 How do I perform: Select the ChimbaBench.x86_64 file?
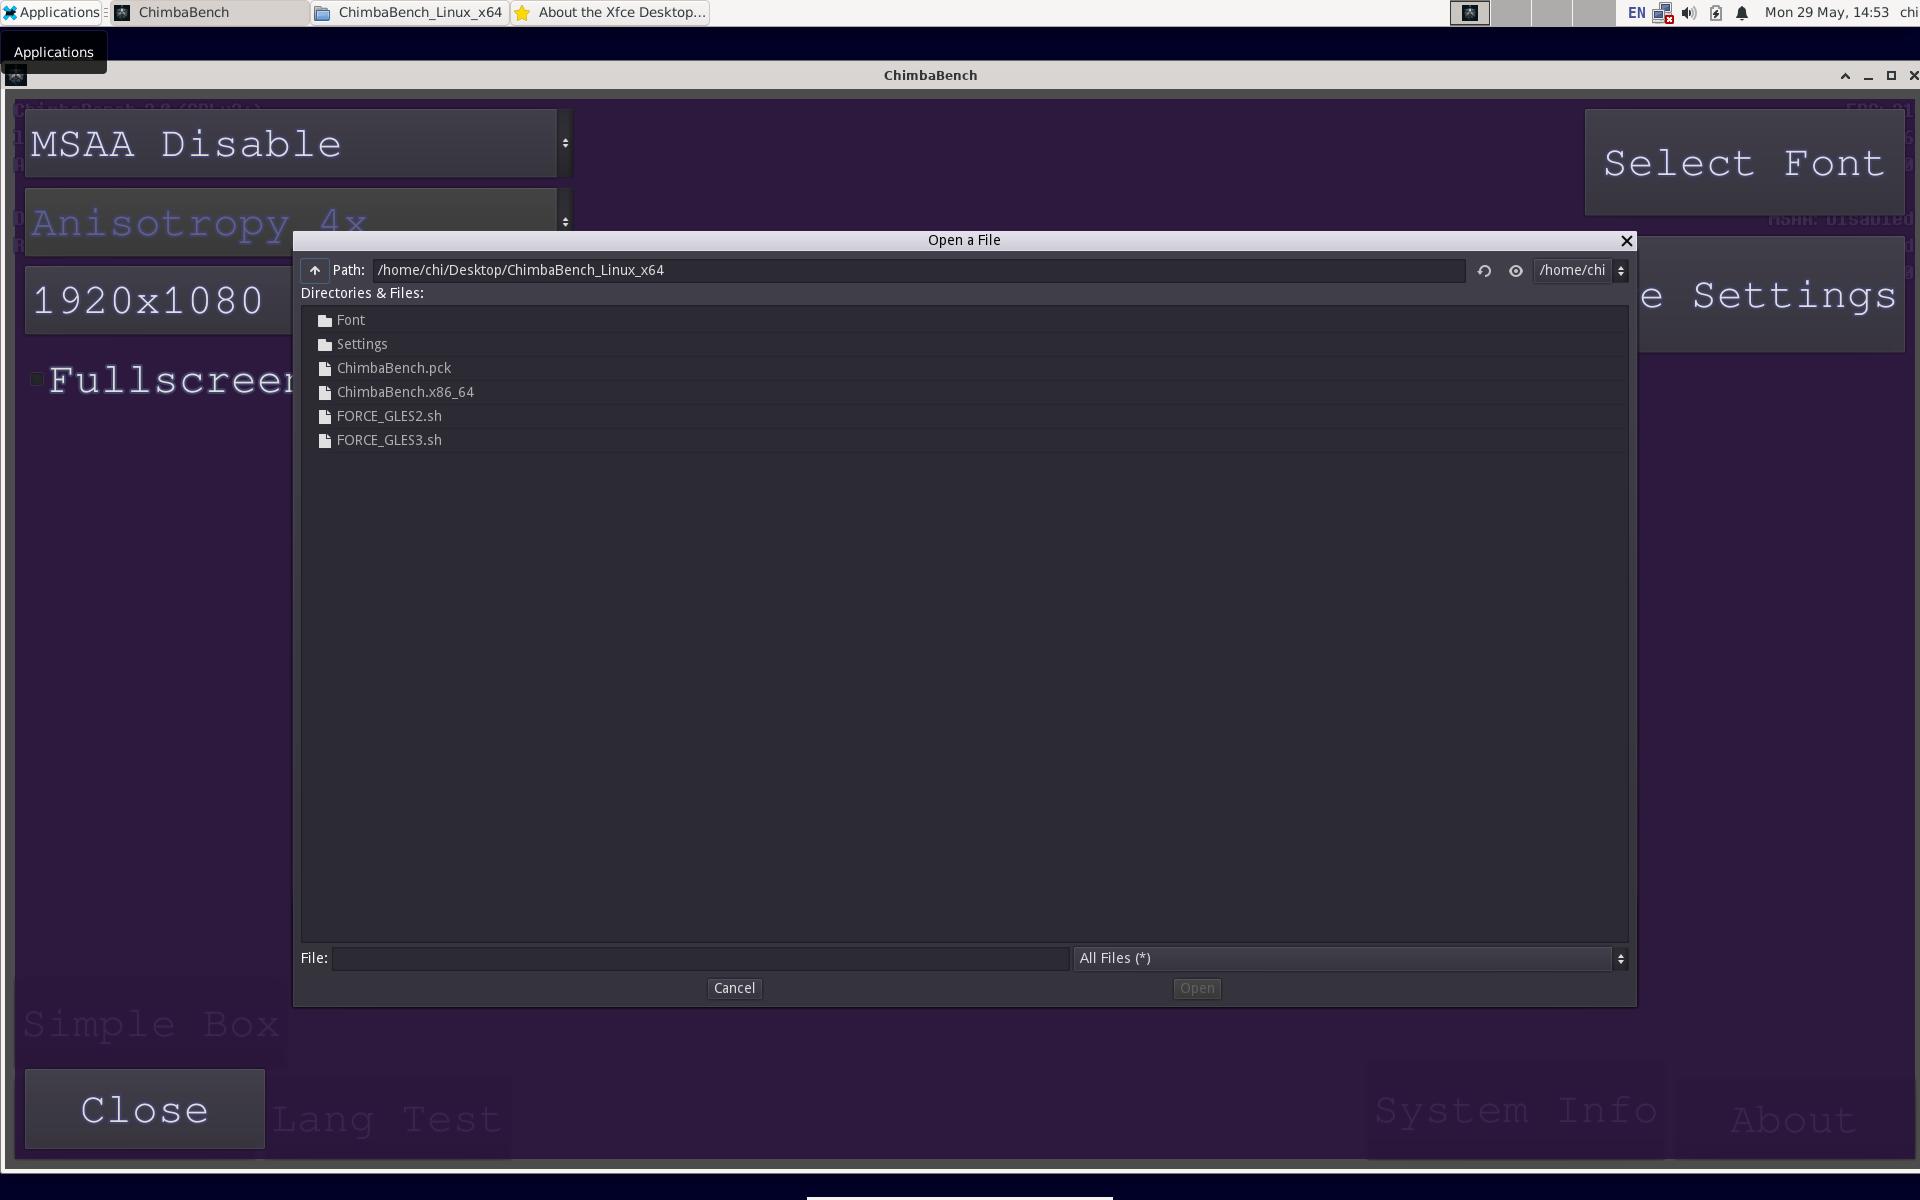(404, 392)
